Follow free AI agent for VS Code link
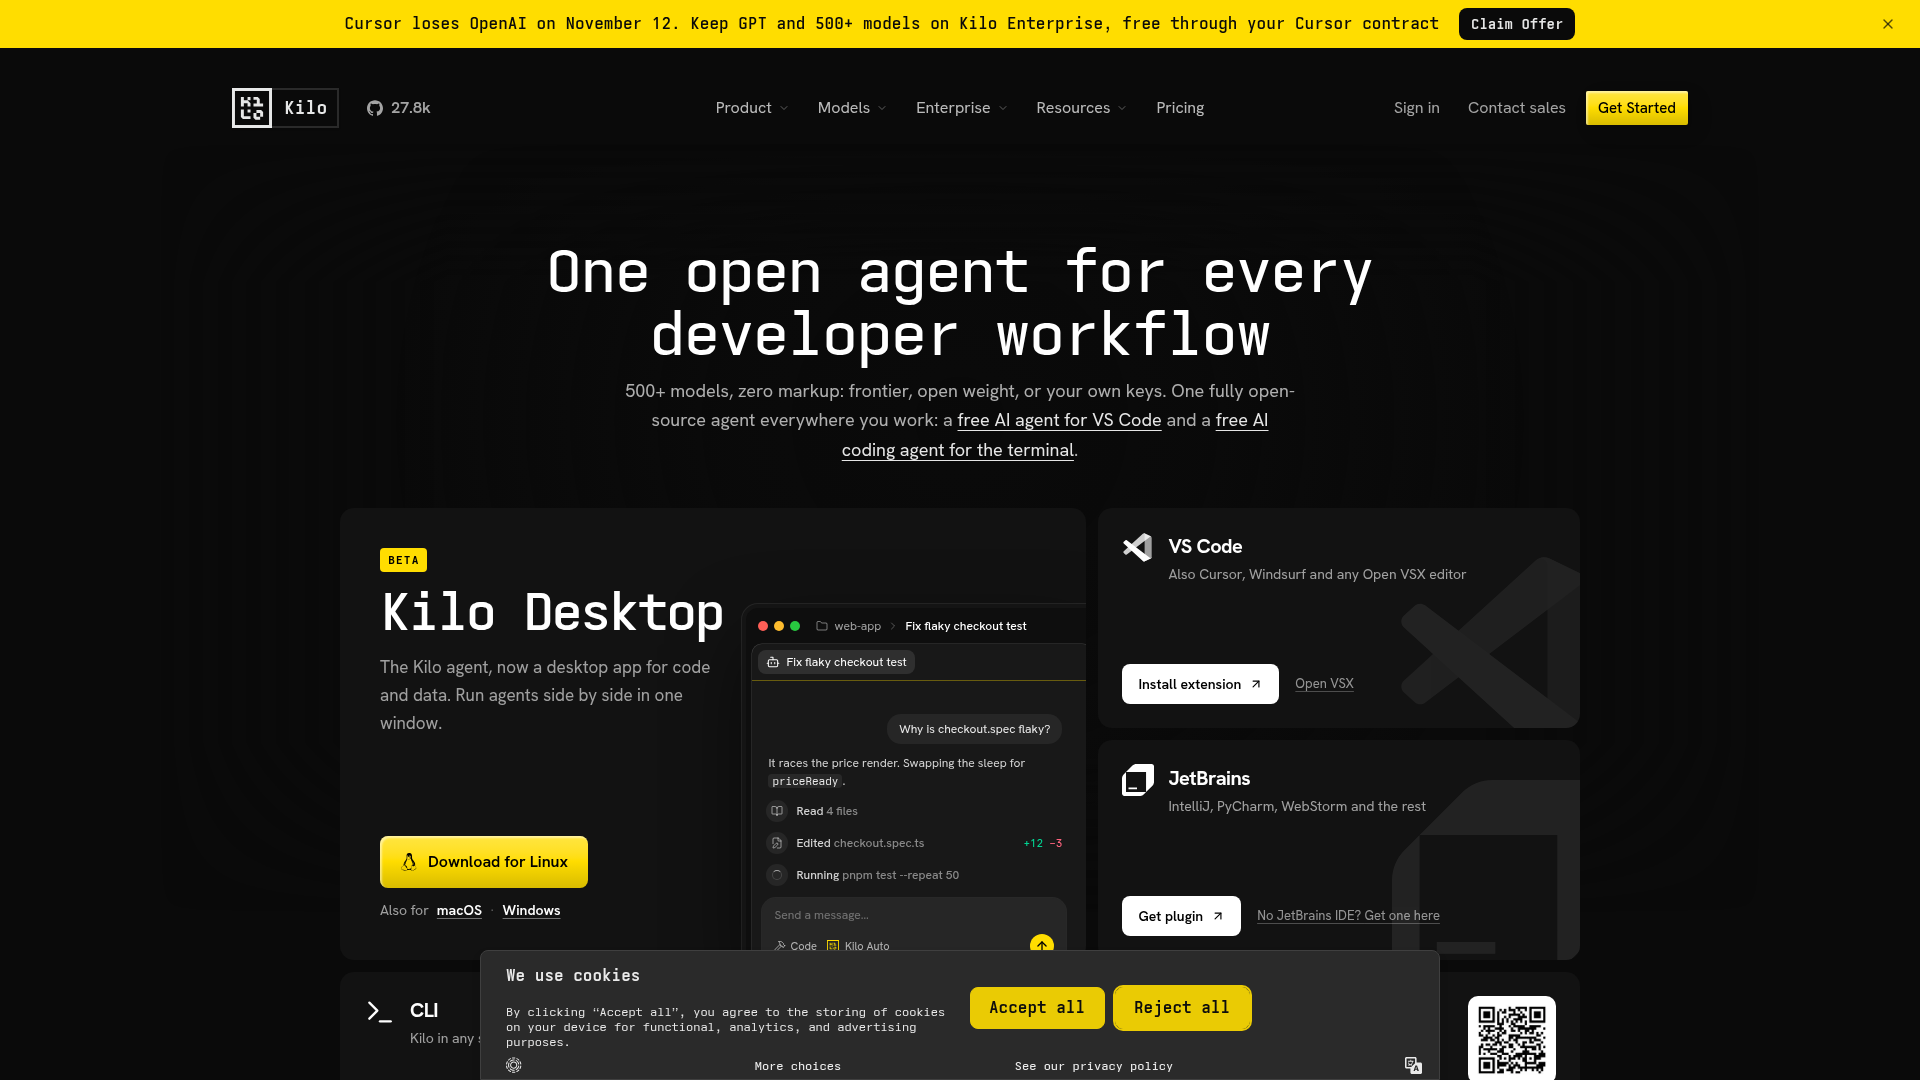Viewport: 1920px width, 1080px height. [x=1059, y=421]
